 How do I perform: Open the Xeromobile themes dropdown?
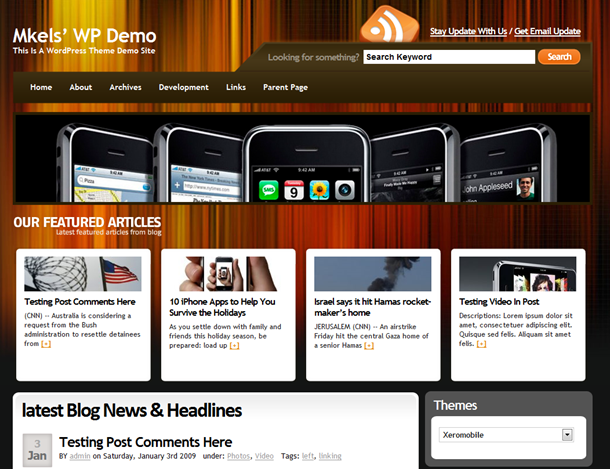(x=506, y=435)
